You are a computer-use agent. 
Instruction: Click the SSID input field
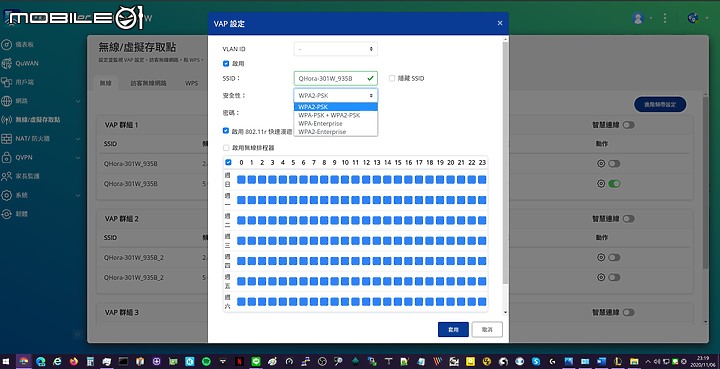(336, 78)
